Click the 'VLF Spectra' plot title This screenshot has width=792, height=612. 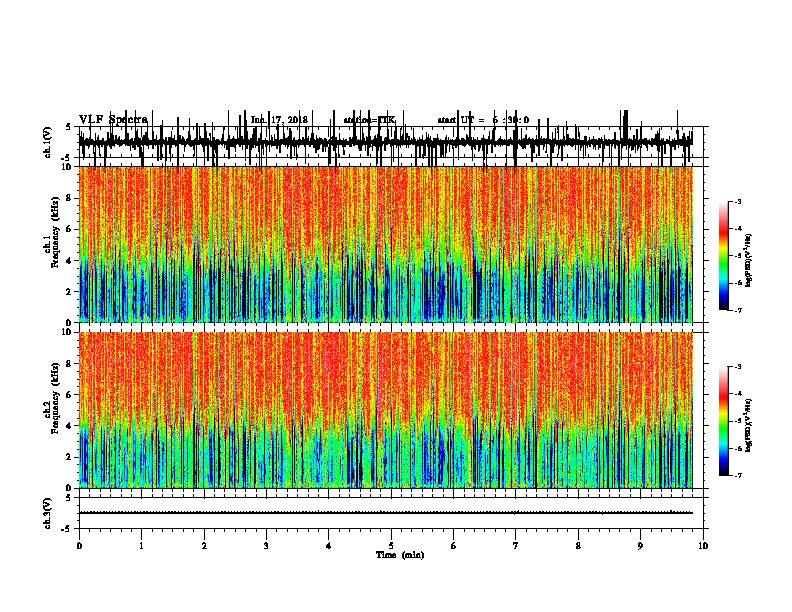[113, 120]
